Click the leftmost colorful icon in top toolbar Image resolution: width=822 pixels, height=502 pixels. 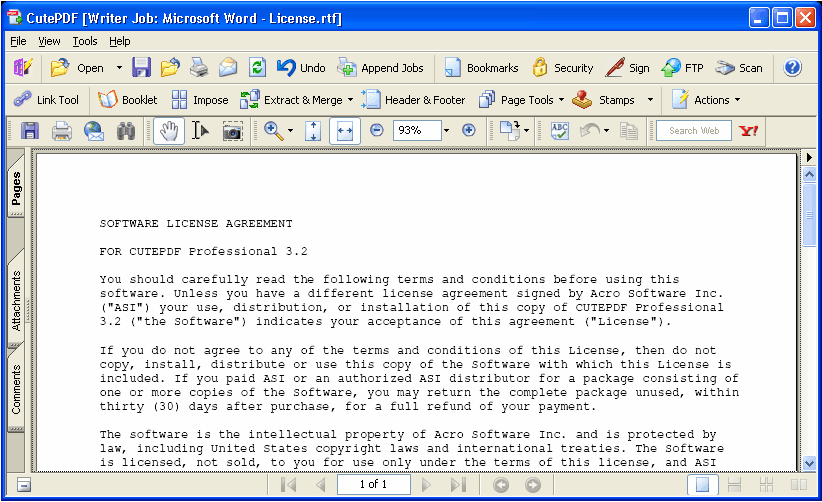coord(23,68)
